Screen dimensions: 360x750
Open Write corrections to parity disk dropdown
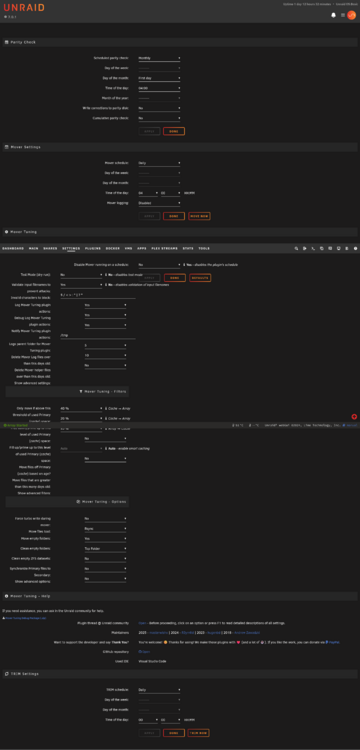coord(159,108)
